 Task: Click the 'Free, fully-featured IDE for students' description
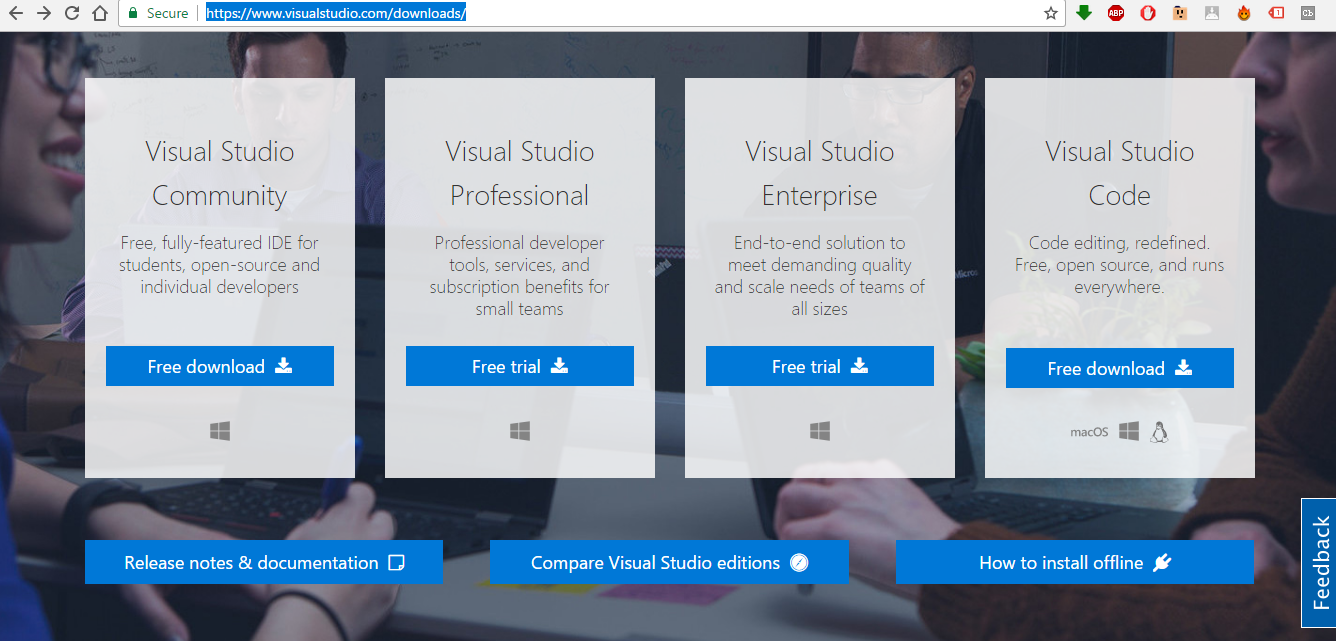tap(220, 265)
